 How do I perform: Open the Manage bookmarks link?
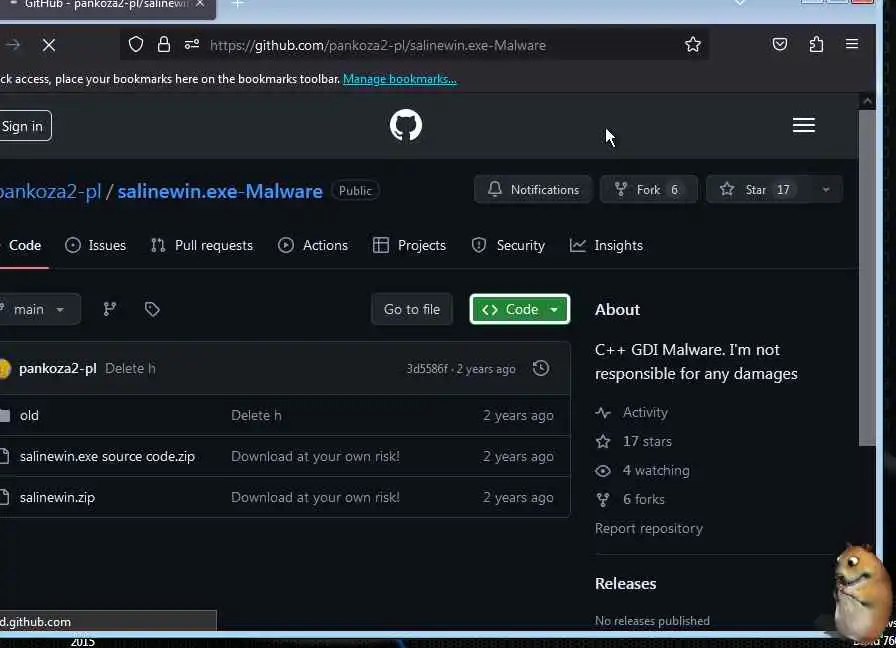399,79
